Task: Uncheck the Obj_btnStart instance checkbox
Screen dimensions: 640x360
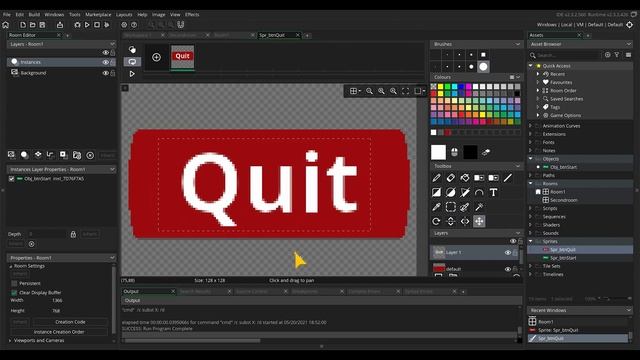Action: [11, 179]
